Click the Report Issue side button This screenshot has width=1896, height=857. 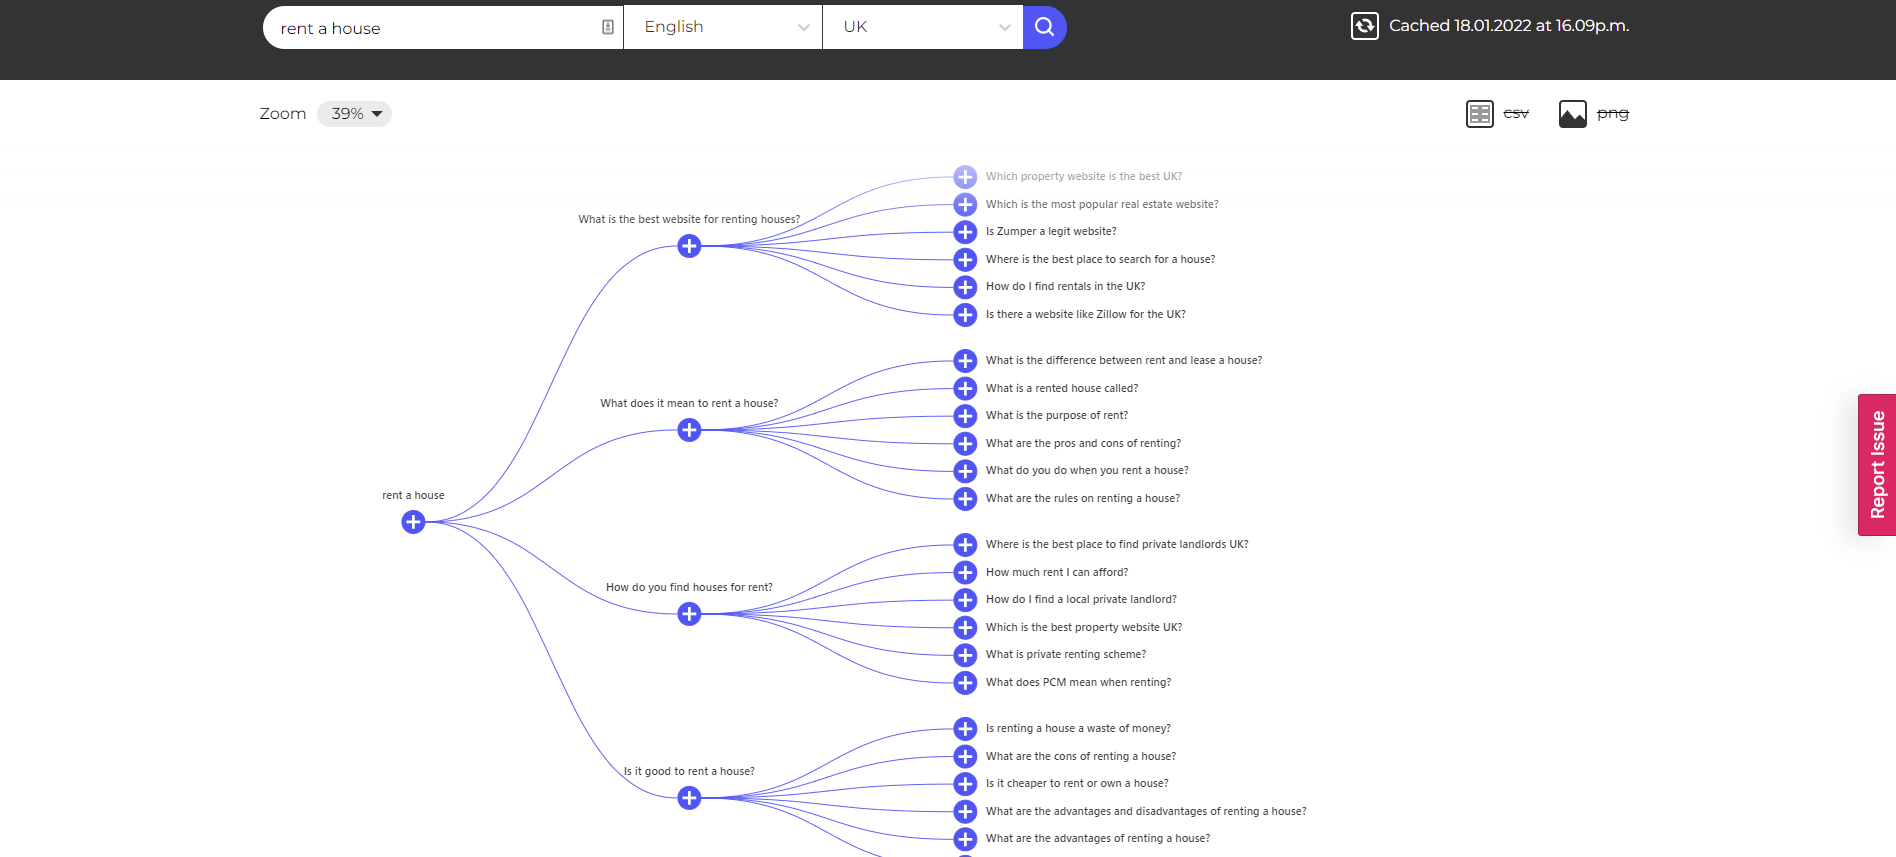click(1877, 465)
